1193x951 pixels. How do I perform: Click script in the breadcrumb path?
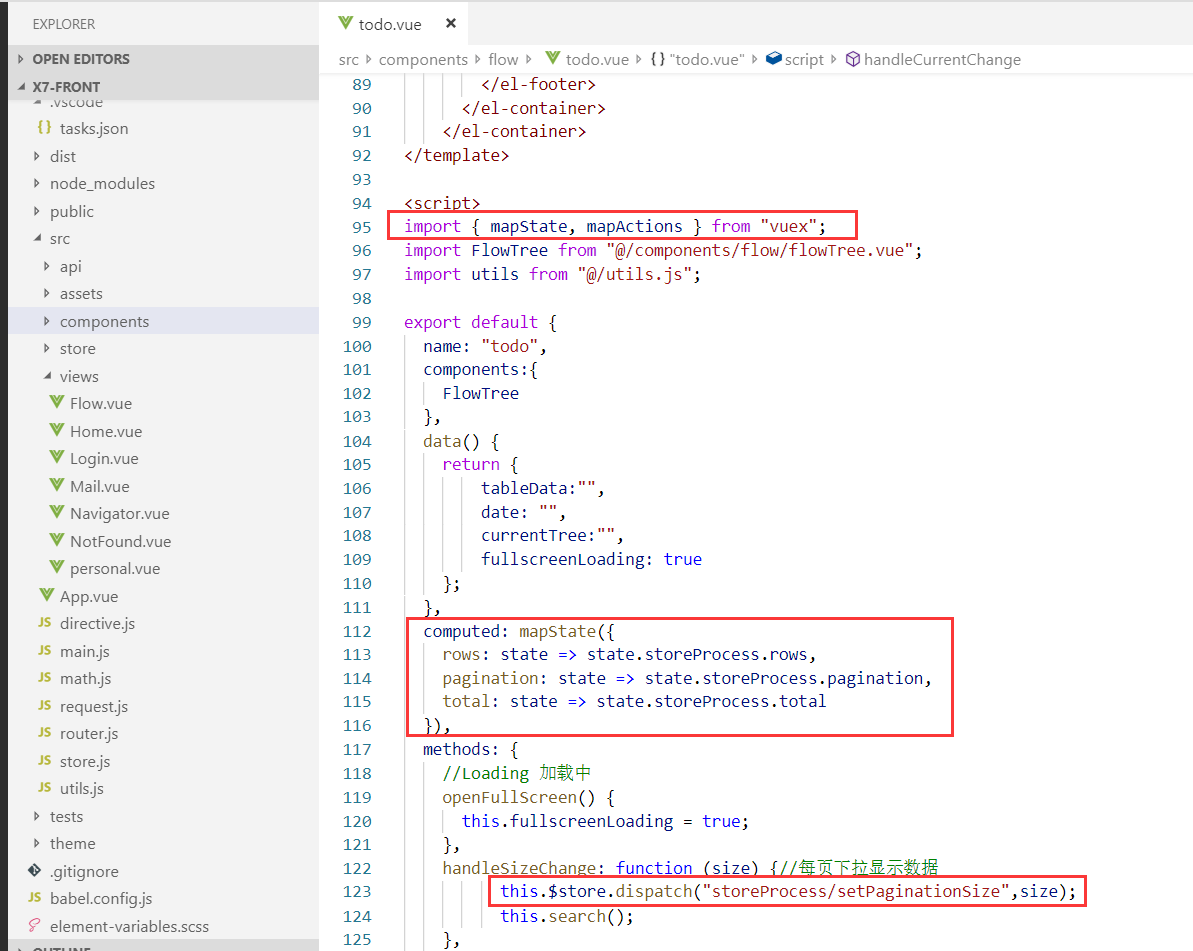click(x=803, y=59)
